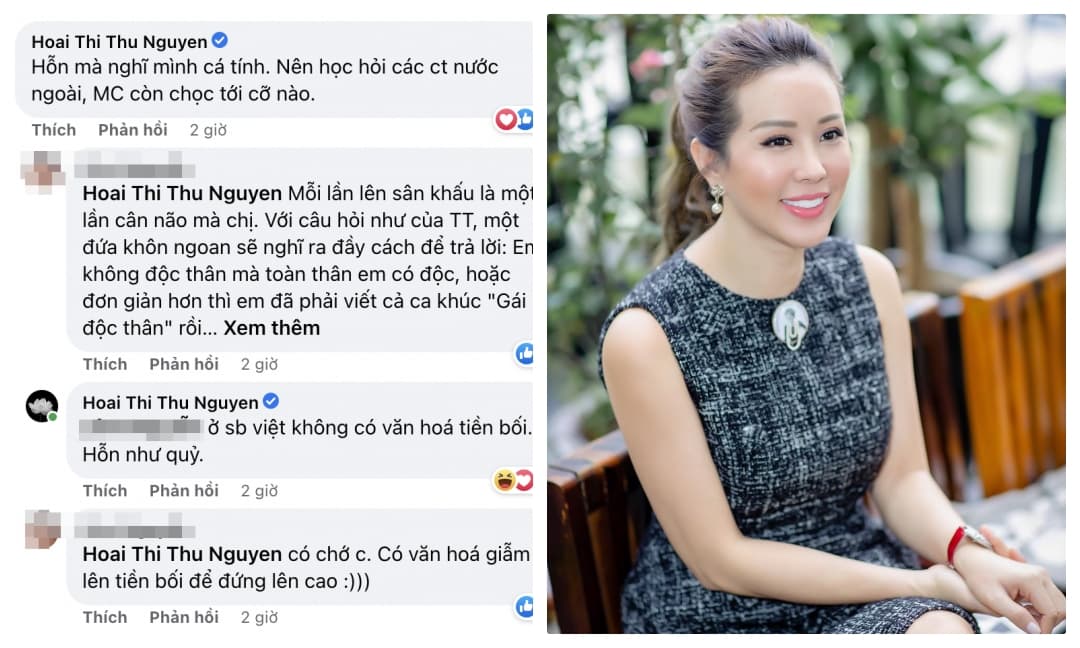Click the like reaction on the last comment

524,607
